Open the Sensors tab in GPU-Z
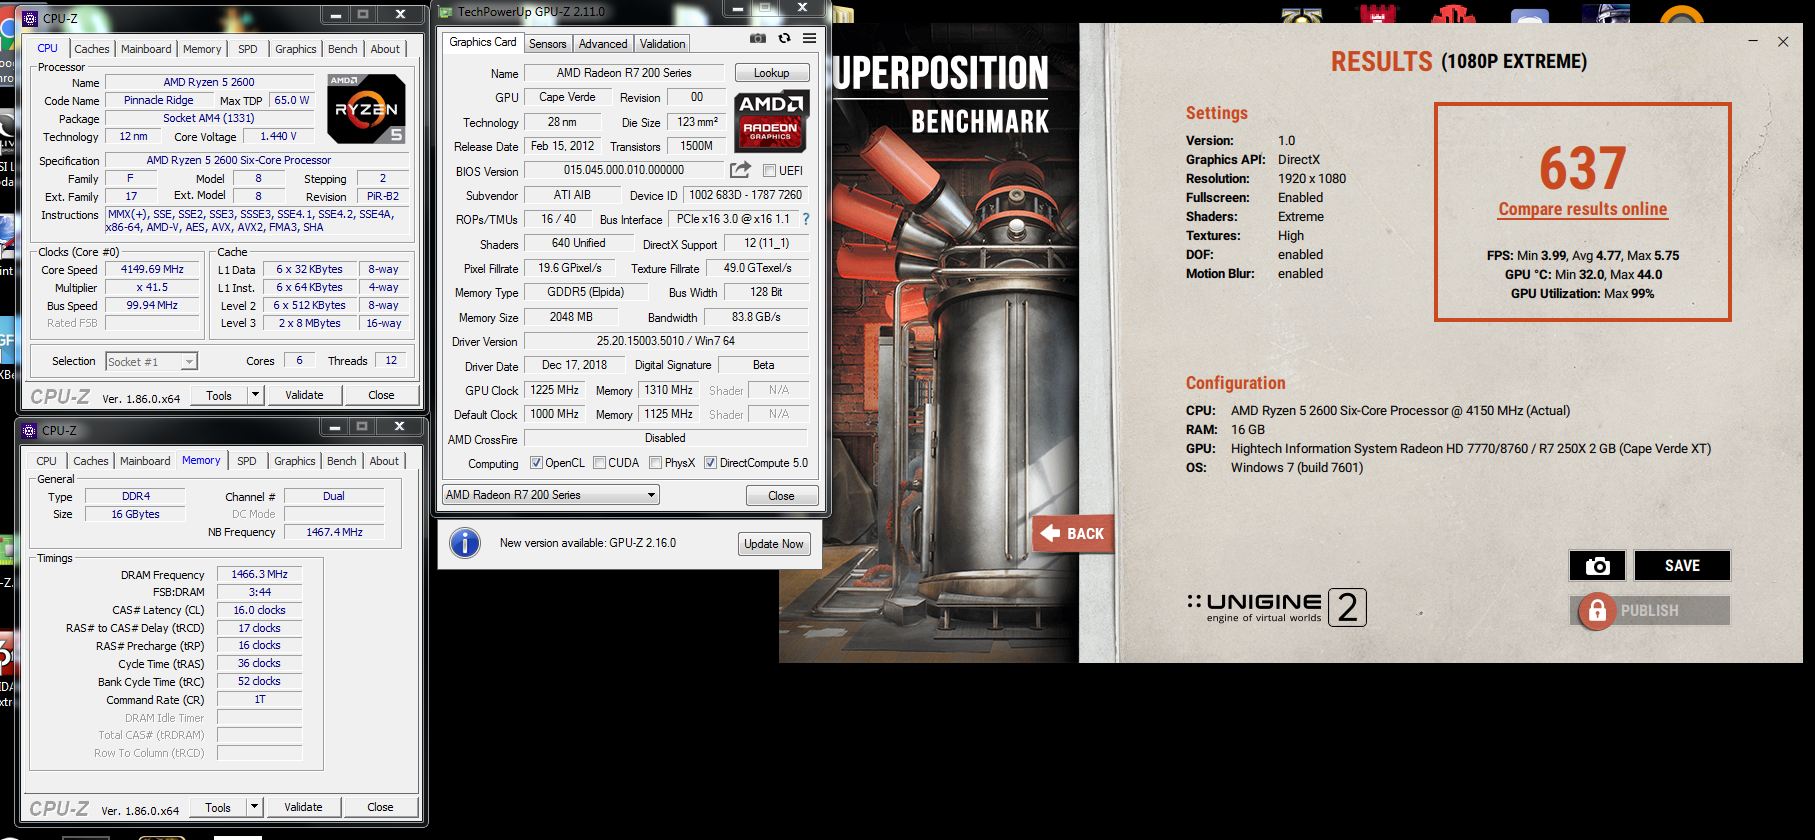 pos(547,44)
